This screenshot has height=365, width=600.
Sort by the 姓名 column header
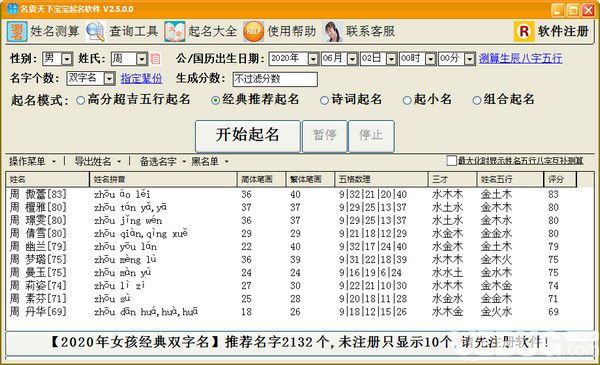pyautogui.click(x=47, y=179)
